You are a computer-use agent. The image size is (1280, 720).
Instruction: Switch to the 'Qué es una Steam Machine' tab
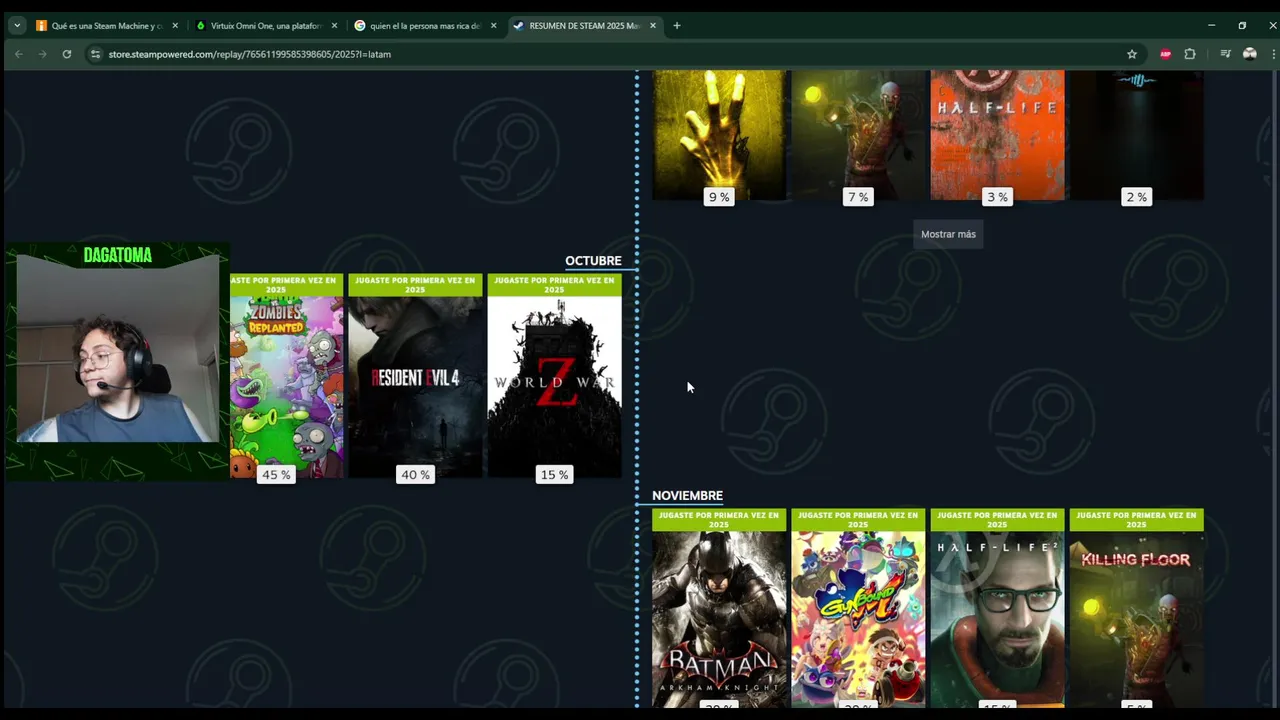[x=107, y=25]
